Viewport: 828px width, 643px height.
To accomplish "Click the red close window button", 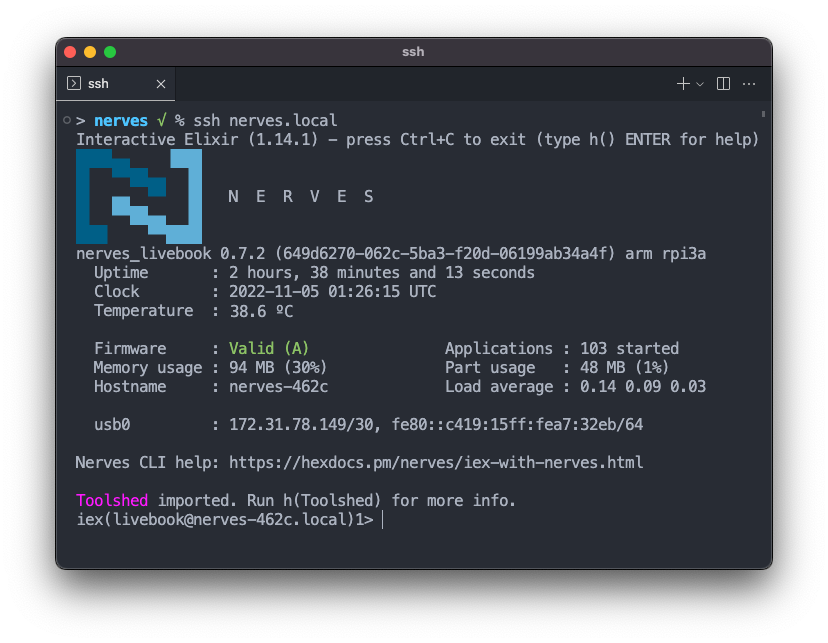I will [x=70, y=52].
